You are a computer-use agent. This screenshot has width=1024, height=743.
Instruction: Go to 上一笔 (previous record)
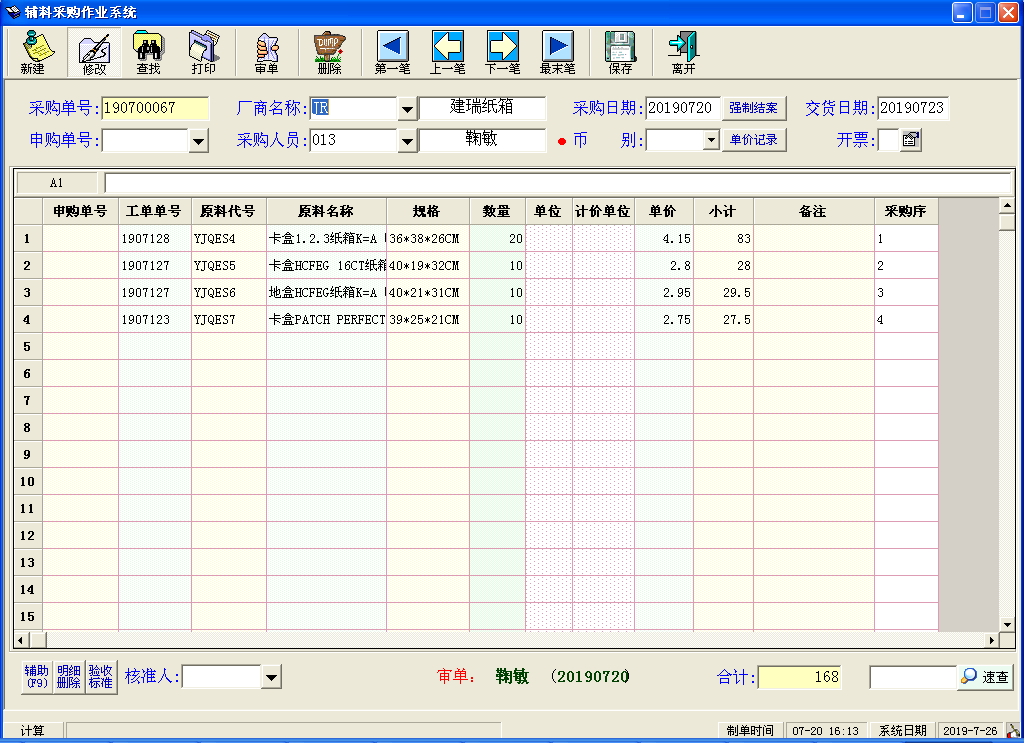point(447,52)
